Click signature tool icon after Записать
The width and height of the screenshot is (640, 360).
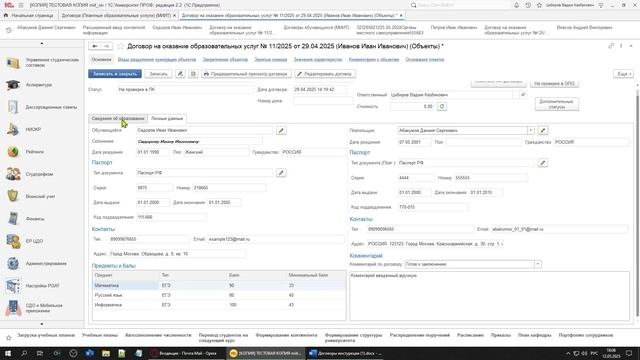(180, 74)
